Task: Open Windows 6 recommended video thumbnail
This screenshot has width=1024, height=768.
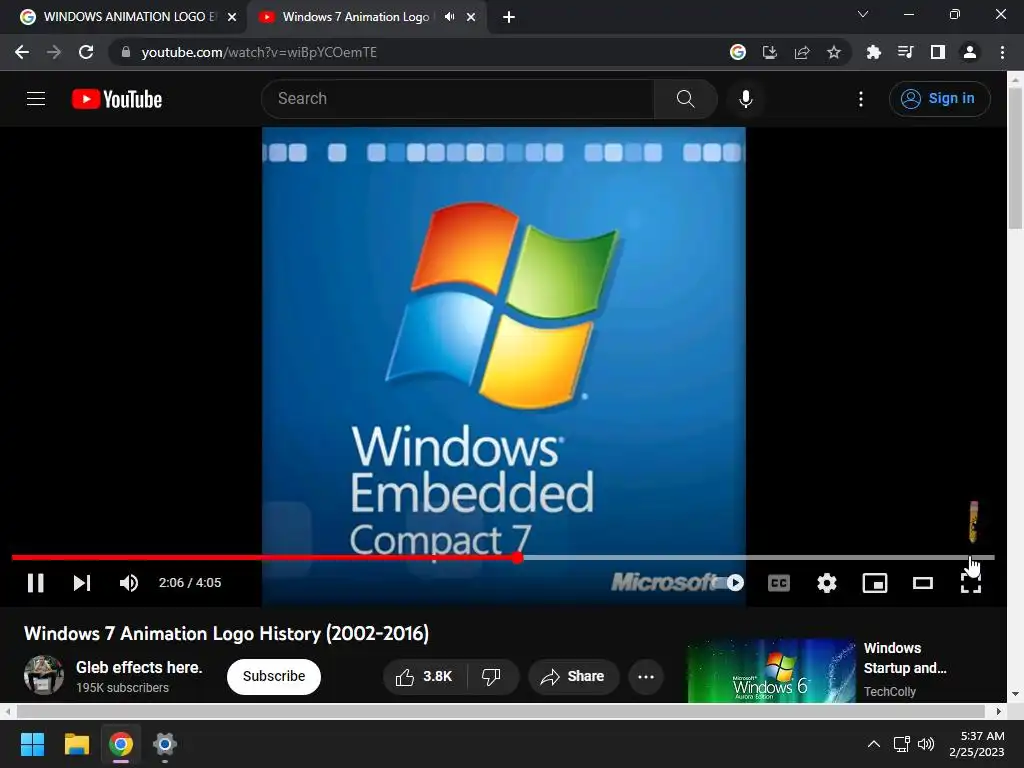Action: point(771,671)
